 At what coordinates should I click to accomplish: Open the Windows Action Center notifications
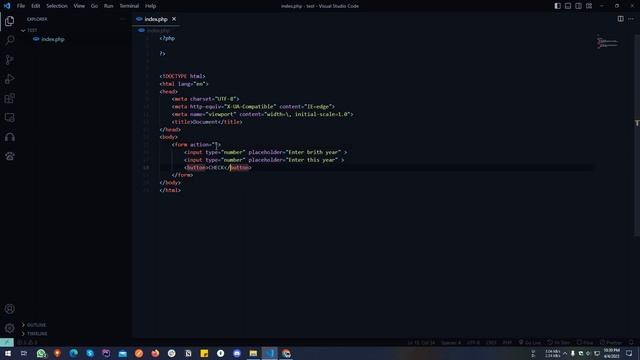click(629, 353)
